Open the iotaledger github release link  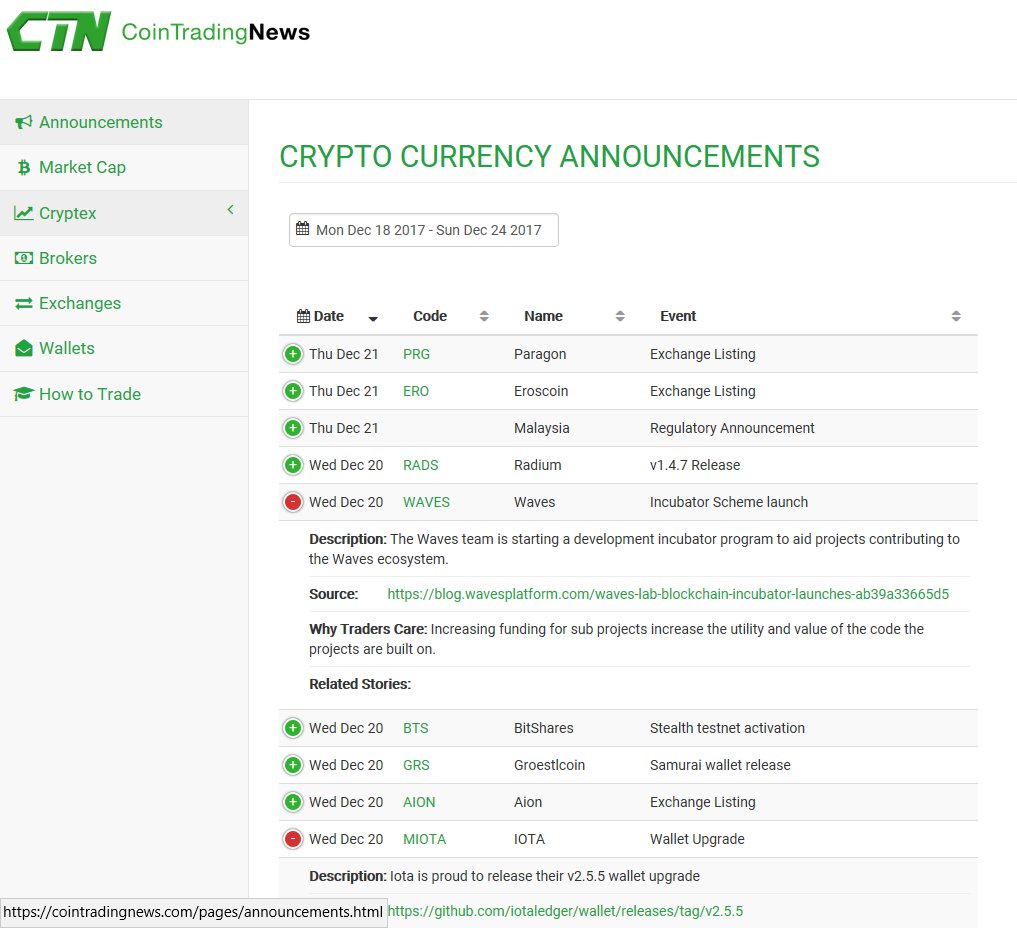point(566,911)
